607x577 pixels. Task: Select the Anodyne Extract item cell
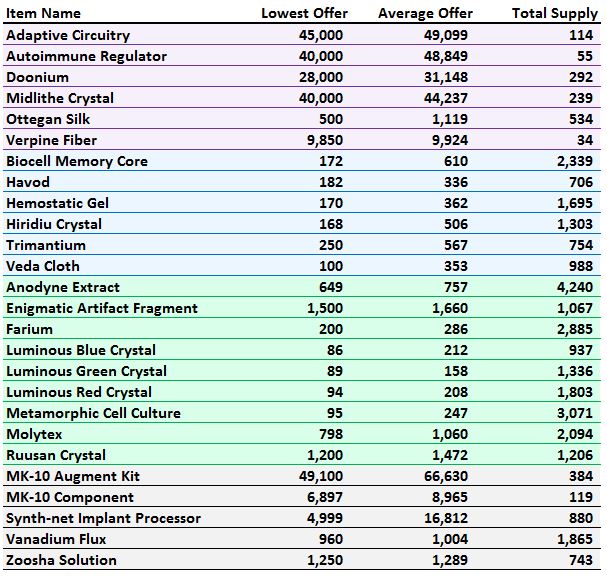pos(63,287)
